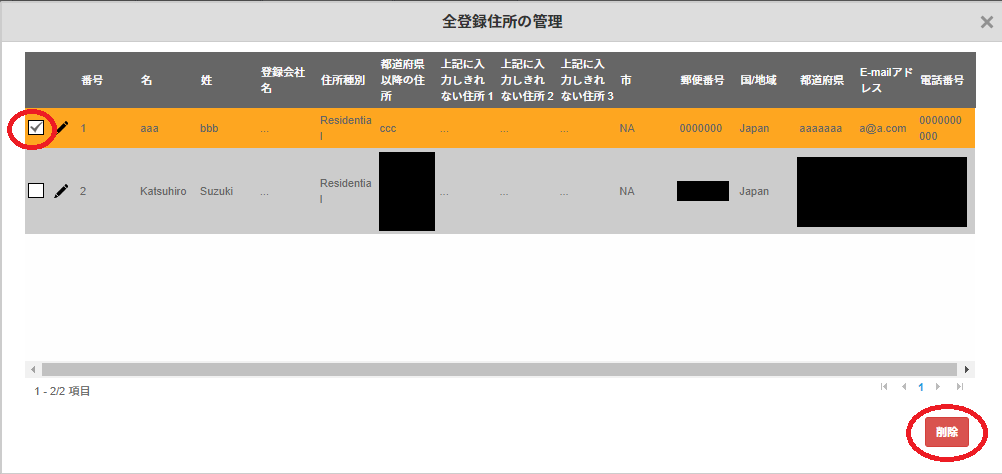The width and height of the screenshot is (1002, 474).
Task: Click the 市 column header
Action: 626,80
